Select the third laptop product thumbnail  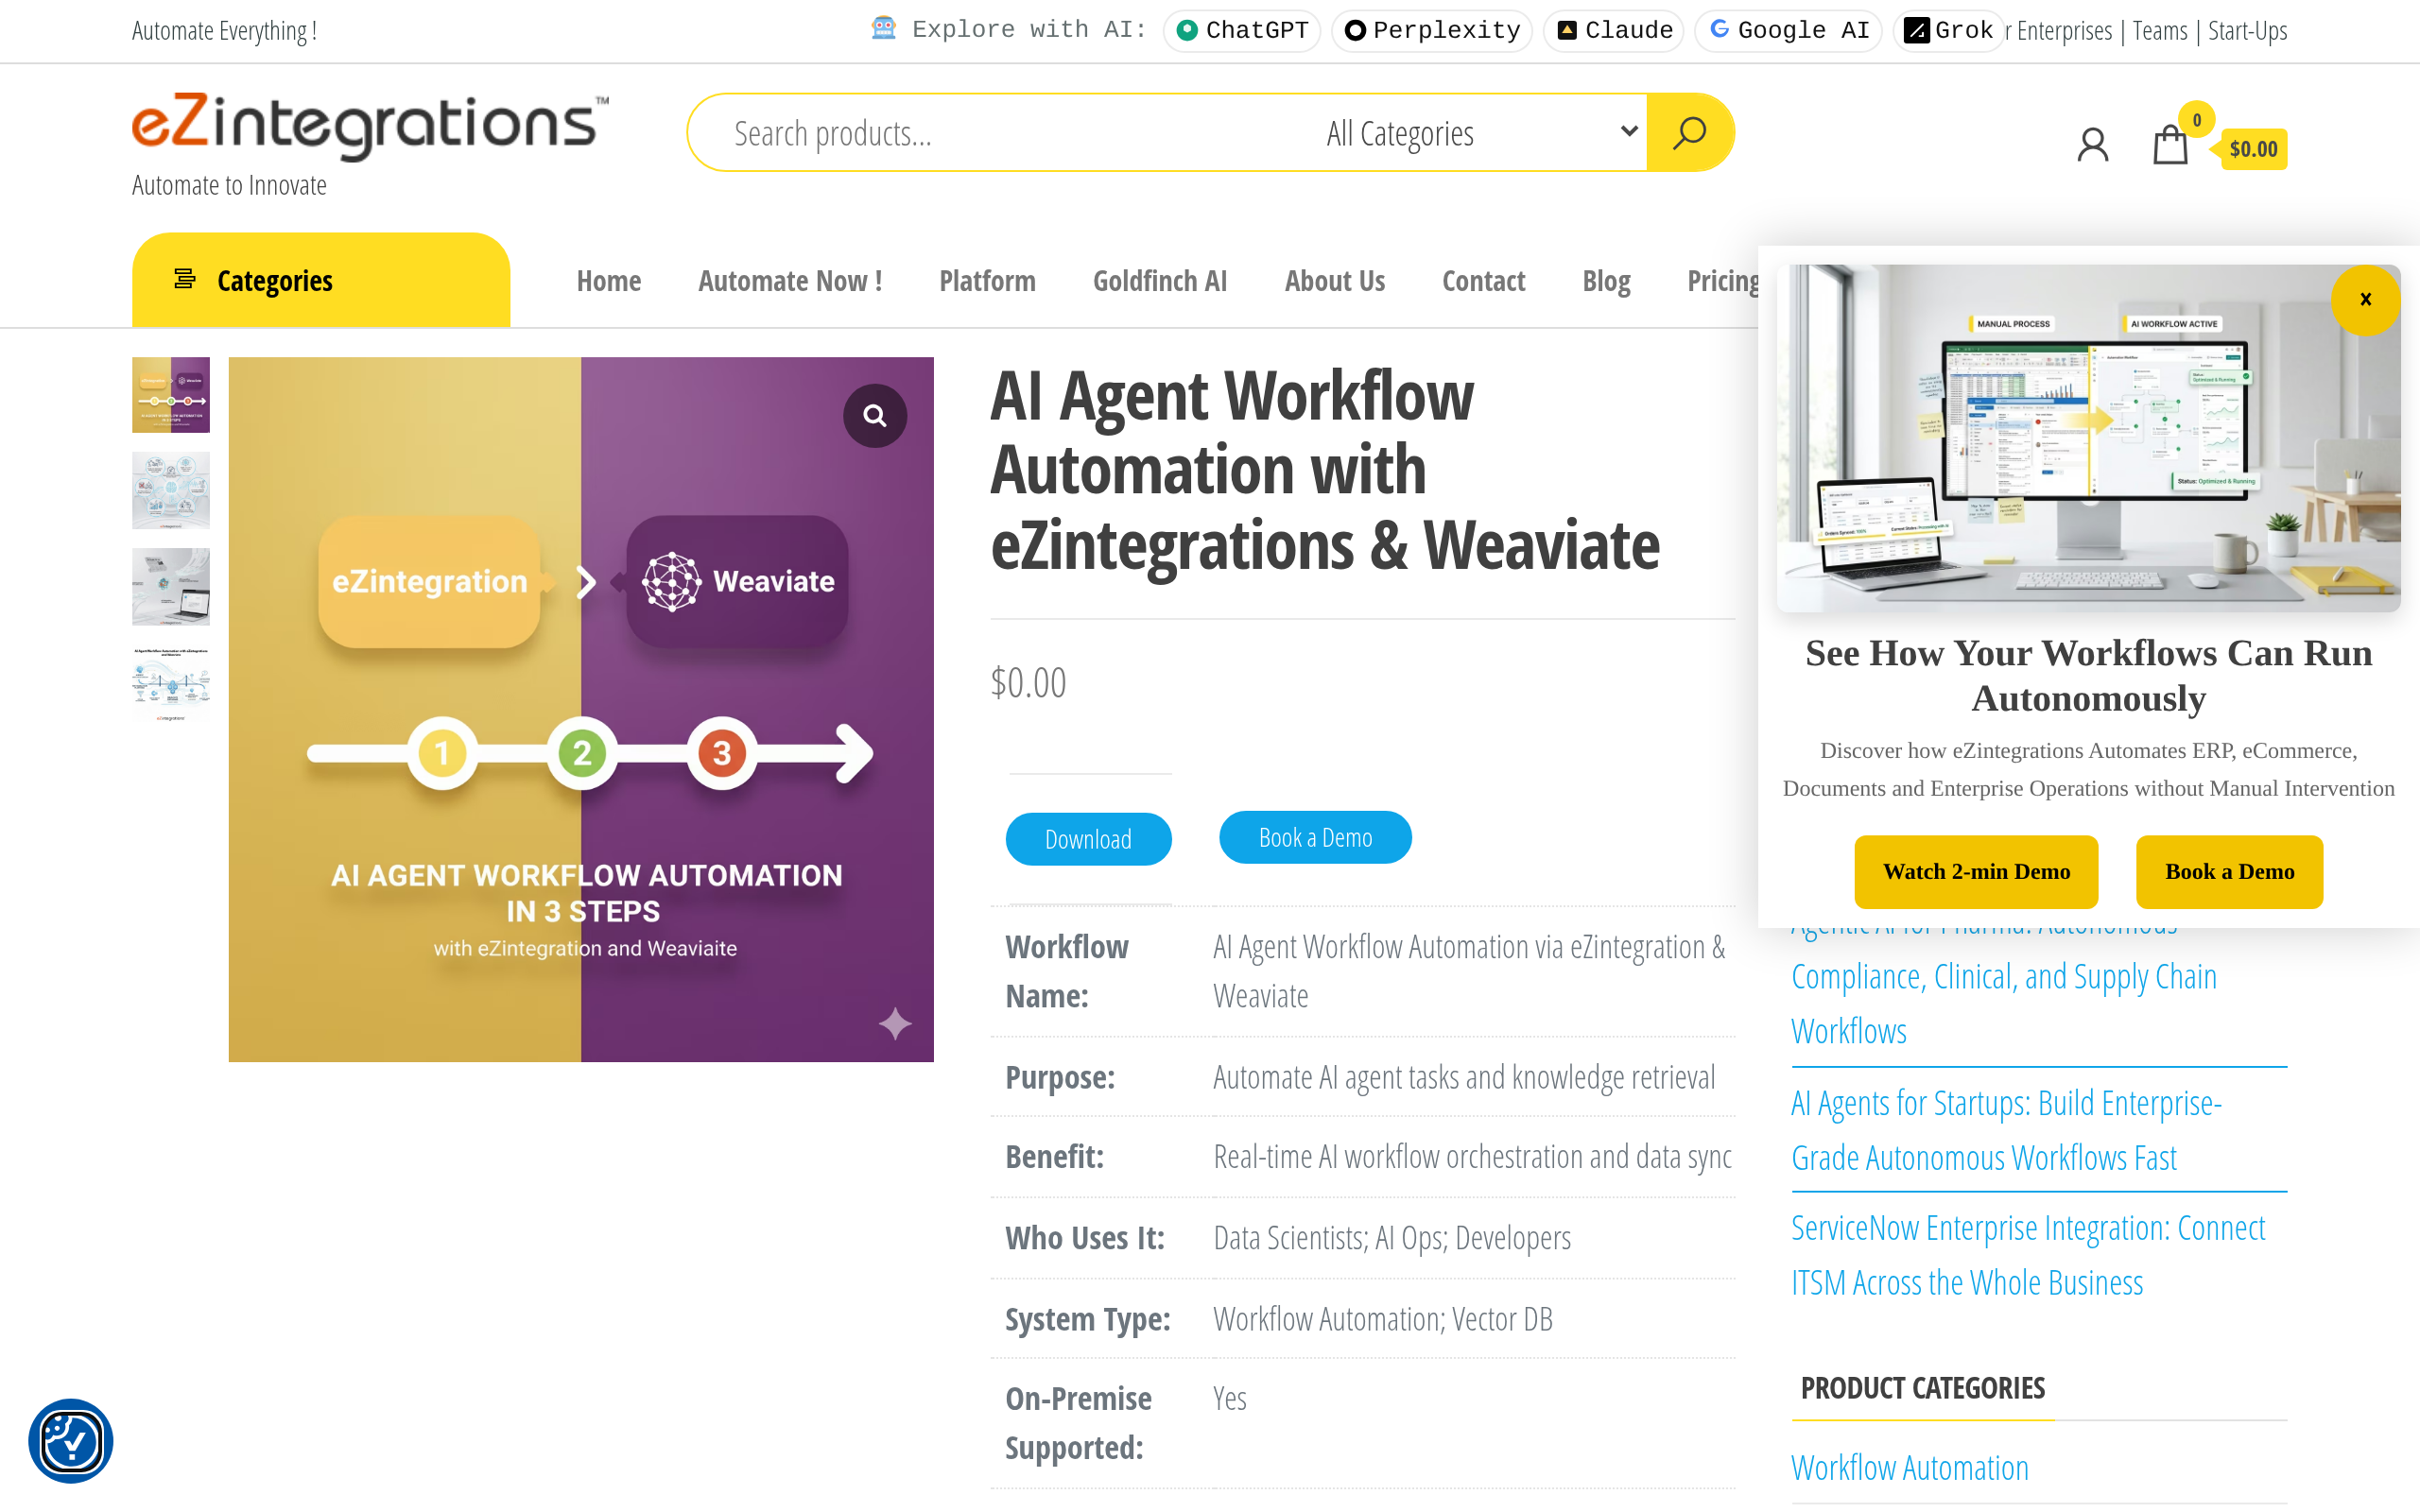(171, 587)
